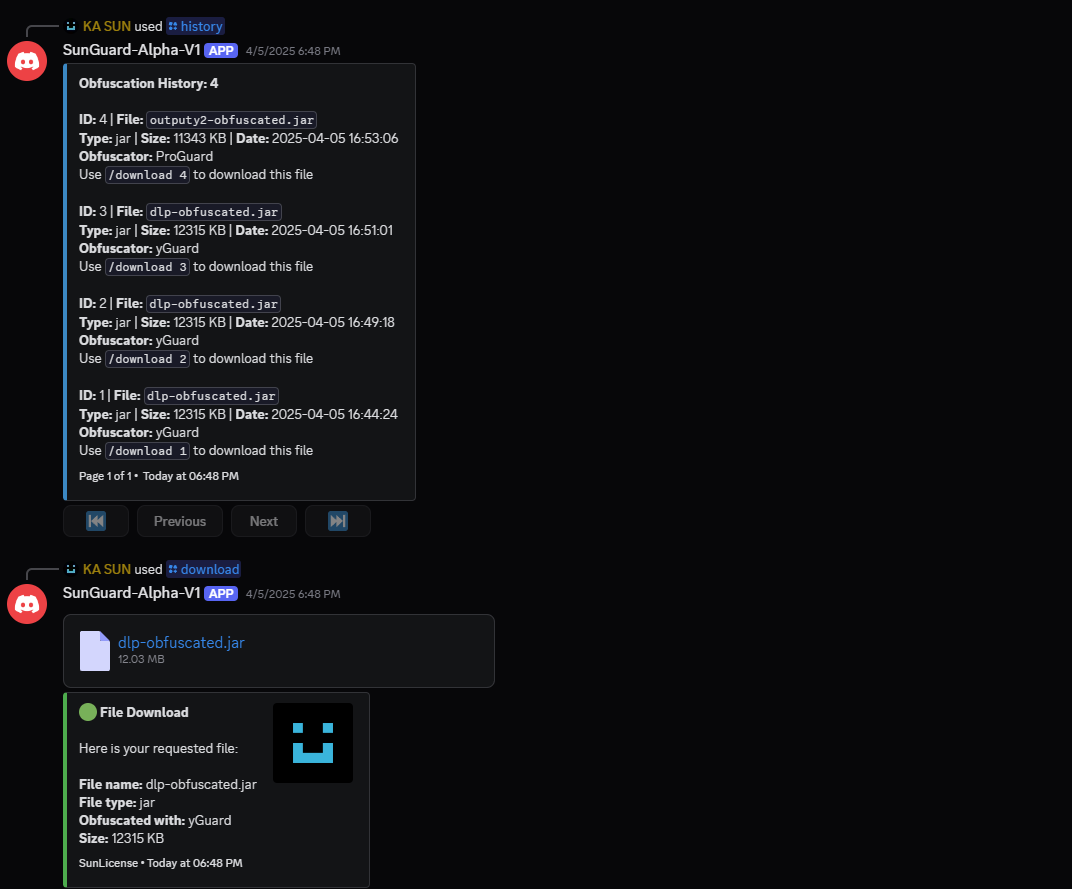Jump to last page of history

pos(338,521)
